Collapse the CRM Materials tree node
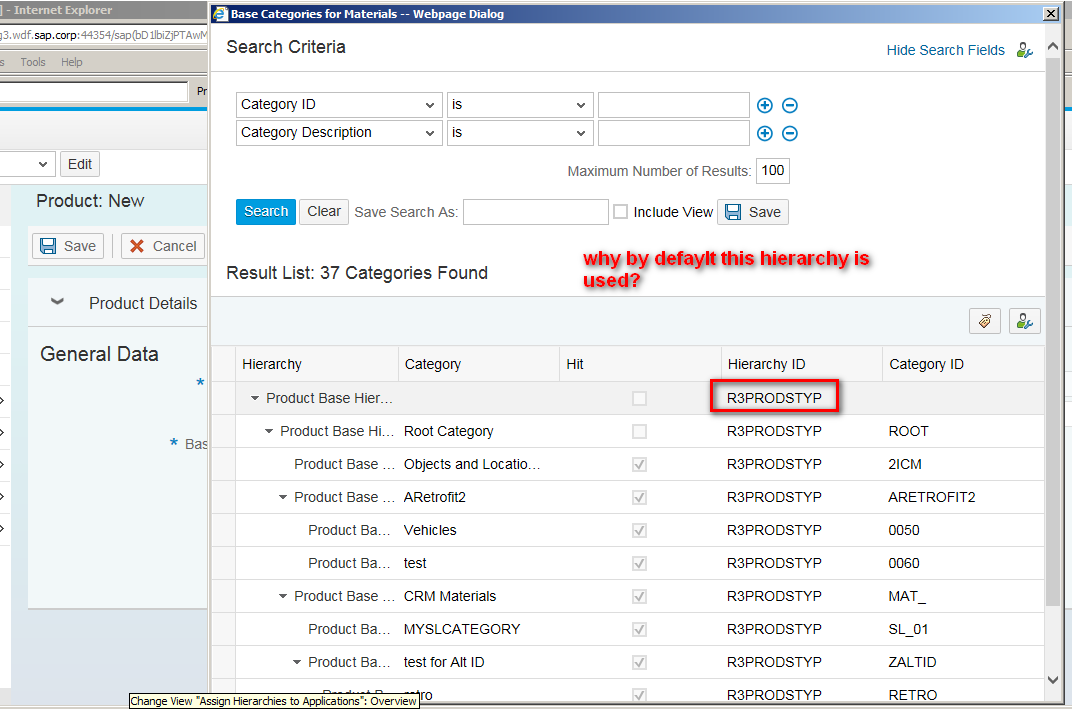The image size is (1072, 709). (282, 596)
